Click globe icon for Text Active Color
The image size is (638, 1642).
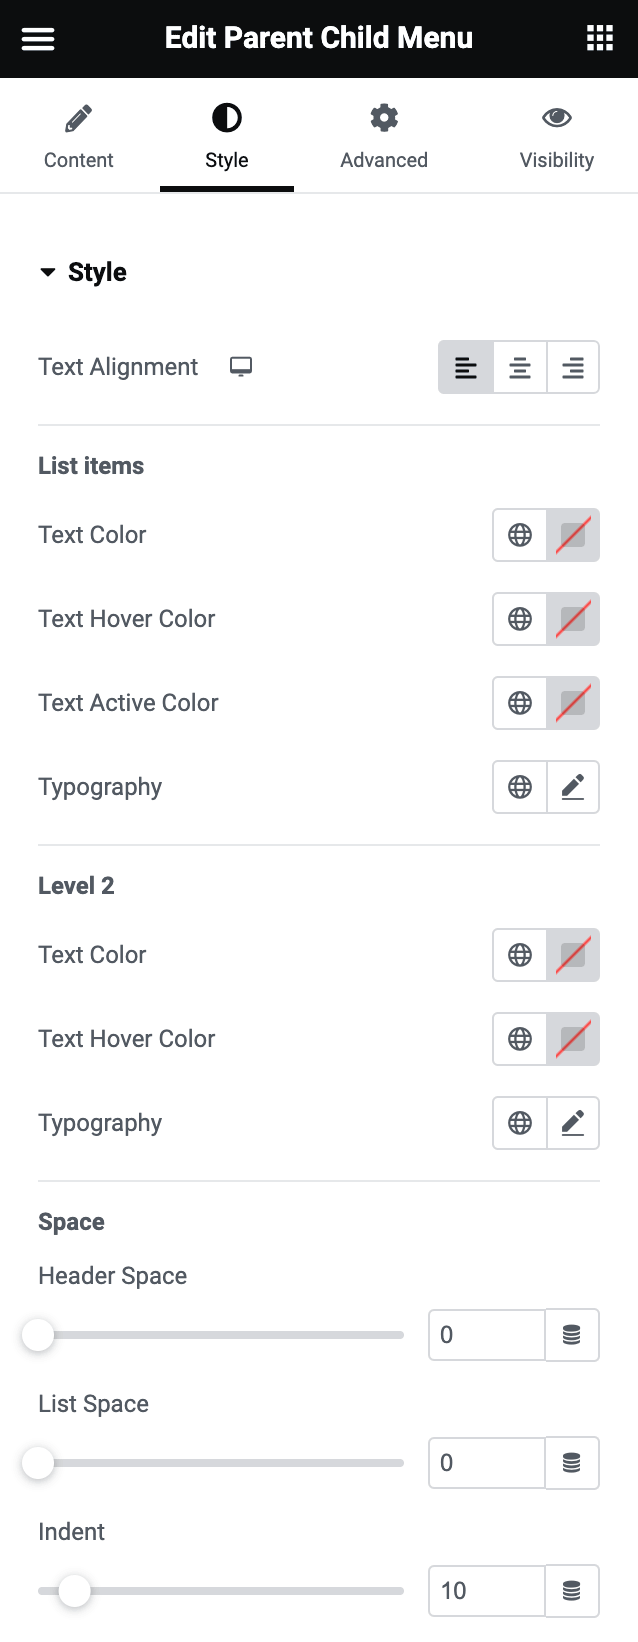click(x=520, y=703)
